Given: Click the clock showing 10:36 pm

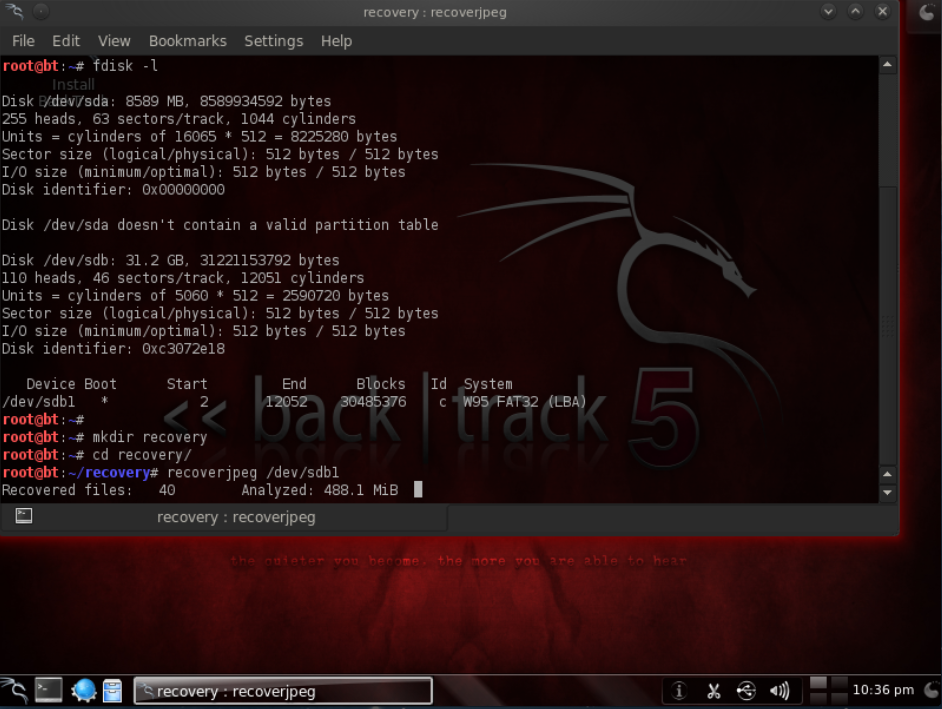Looking at the screenshot, I should click(x=883, y=690).
